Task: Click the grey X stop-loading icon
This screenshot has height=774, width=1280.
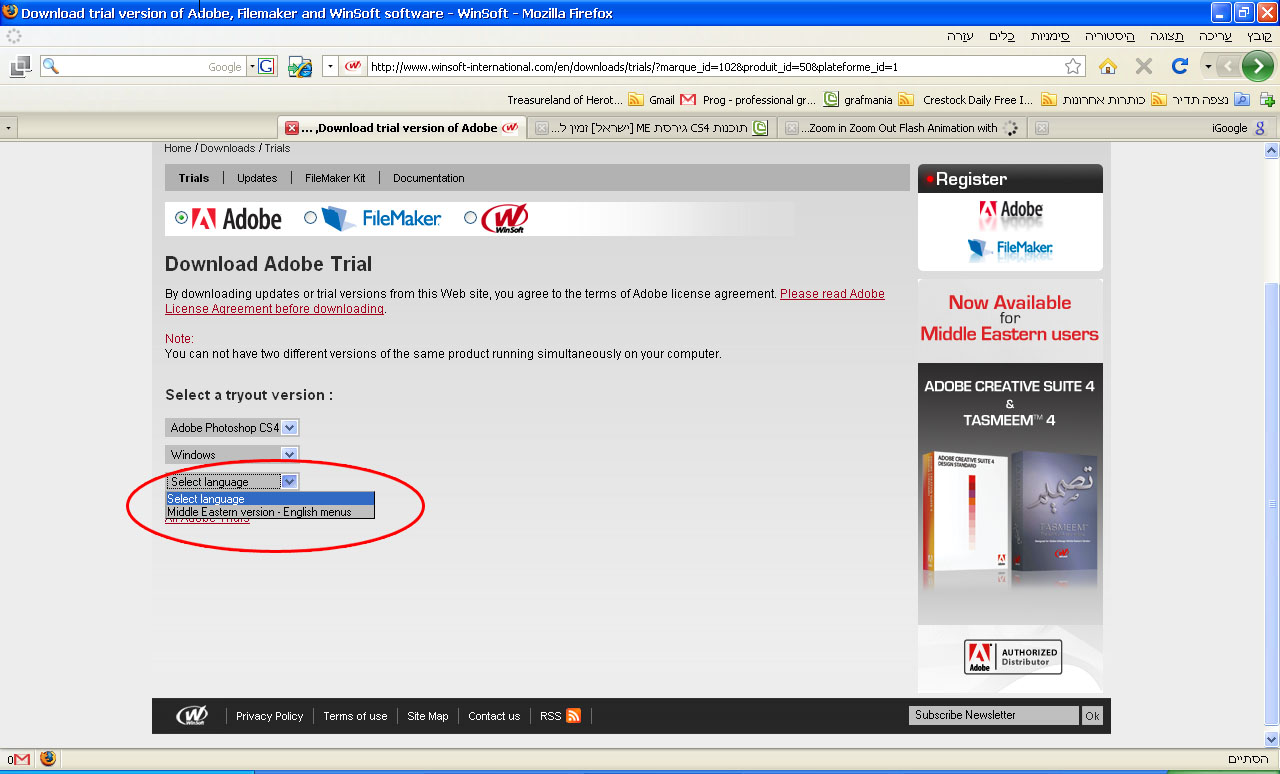Action: coord(1144,66)
